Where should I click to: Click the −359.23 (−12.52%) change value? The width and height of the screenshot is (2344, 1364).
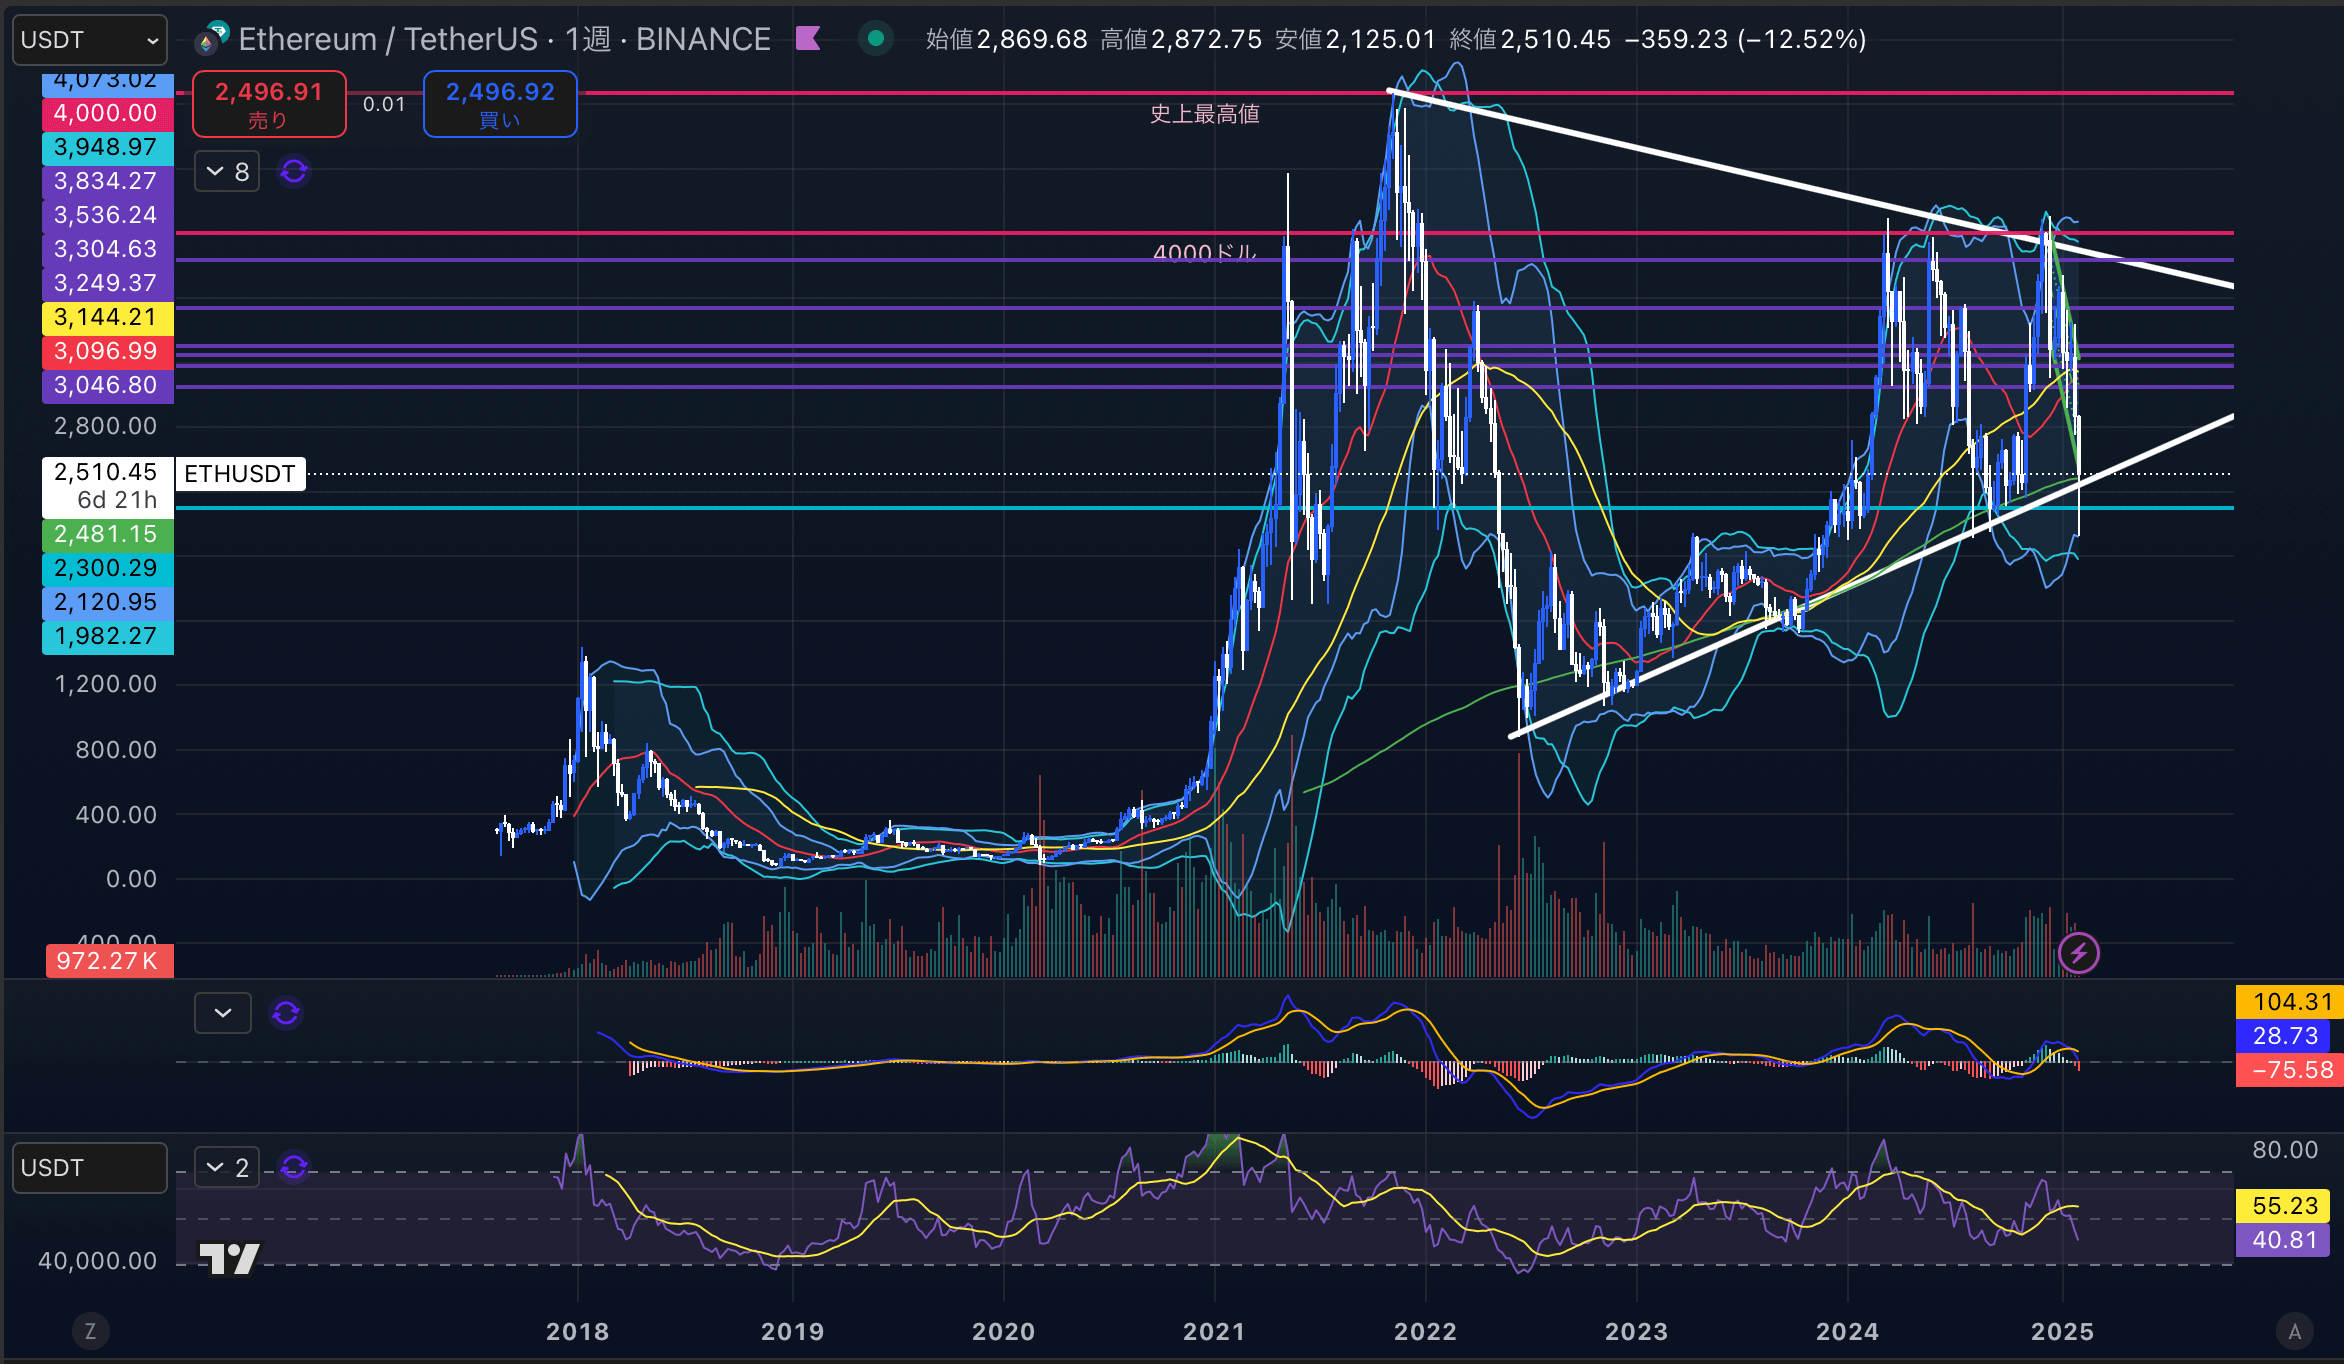pyautogui.click(x=1746, y=39)
